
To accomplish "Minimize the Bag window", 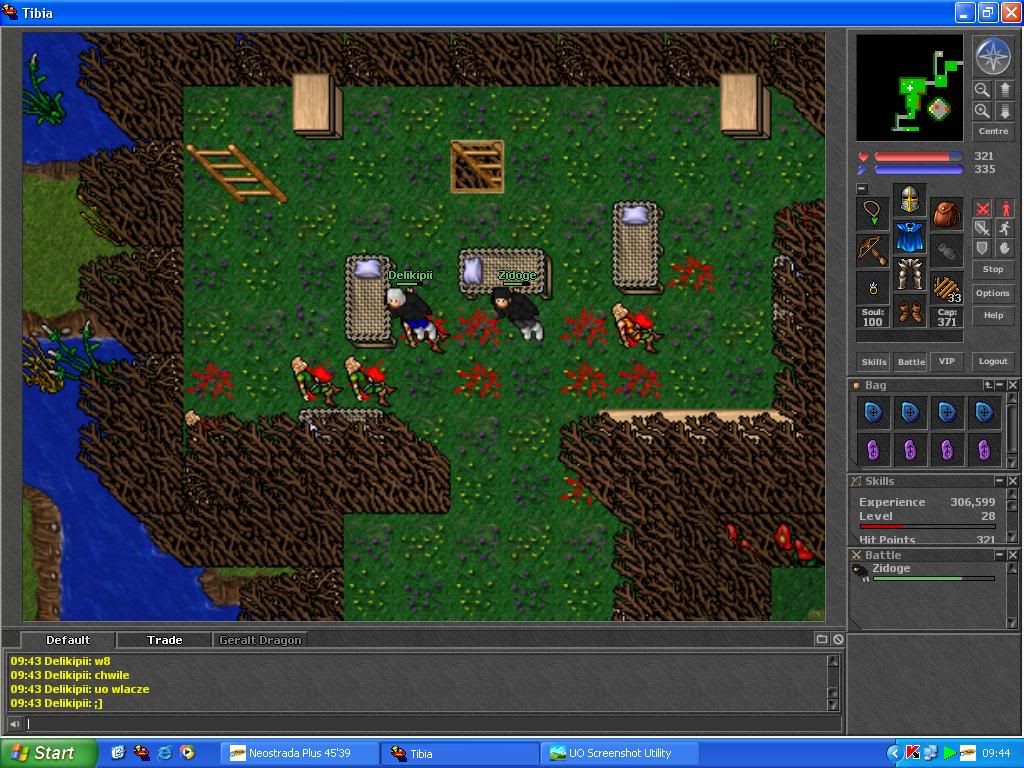I will click(x=999, y=385).
